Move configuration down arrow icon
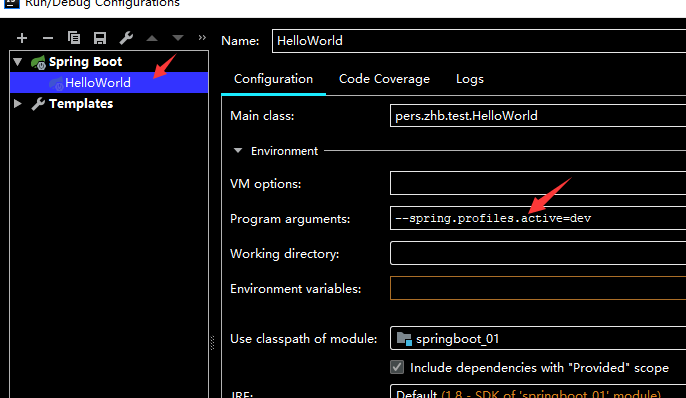The width and height of the screenshot is (686, 398). (178, 38)
